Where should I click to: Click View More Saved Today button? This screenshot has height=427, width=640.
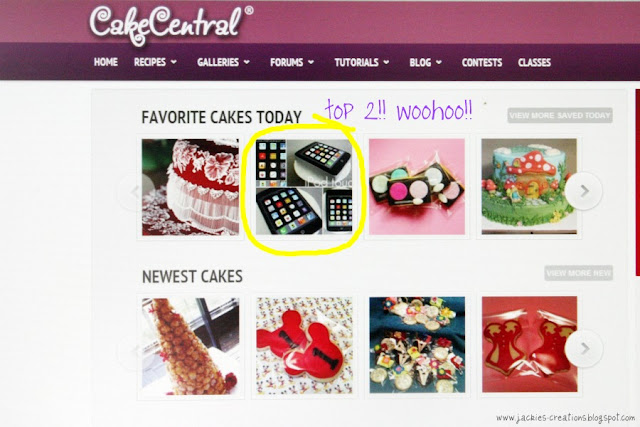point(560,115)
